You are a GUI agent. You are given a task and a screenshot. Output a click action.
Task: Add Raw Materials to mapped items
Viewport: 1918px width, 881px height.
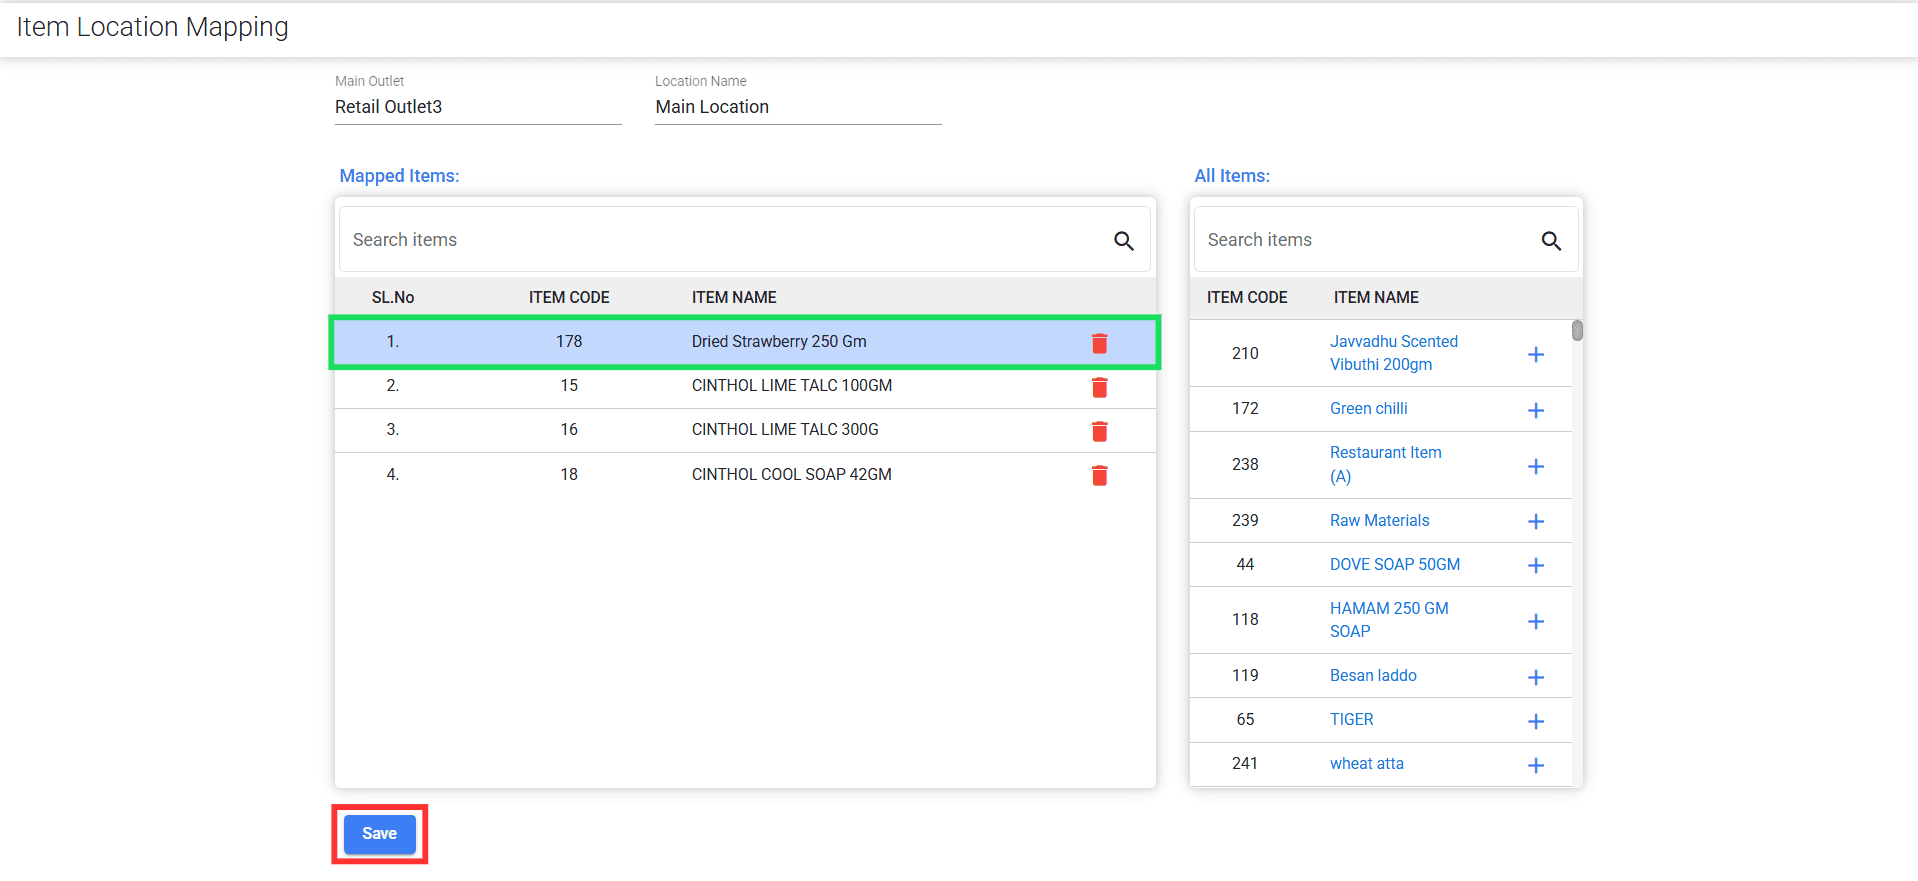tap(1536, 521)
